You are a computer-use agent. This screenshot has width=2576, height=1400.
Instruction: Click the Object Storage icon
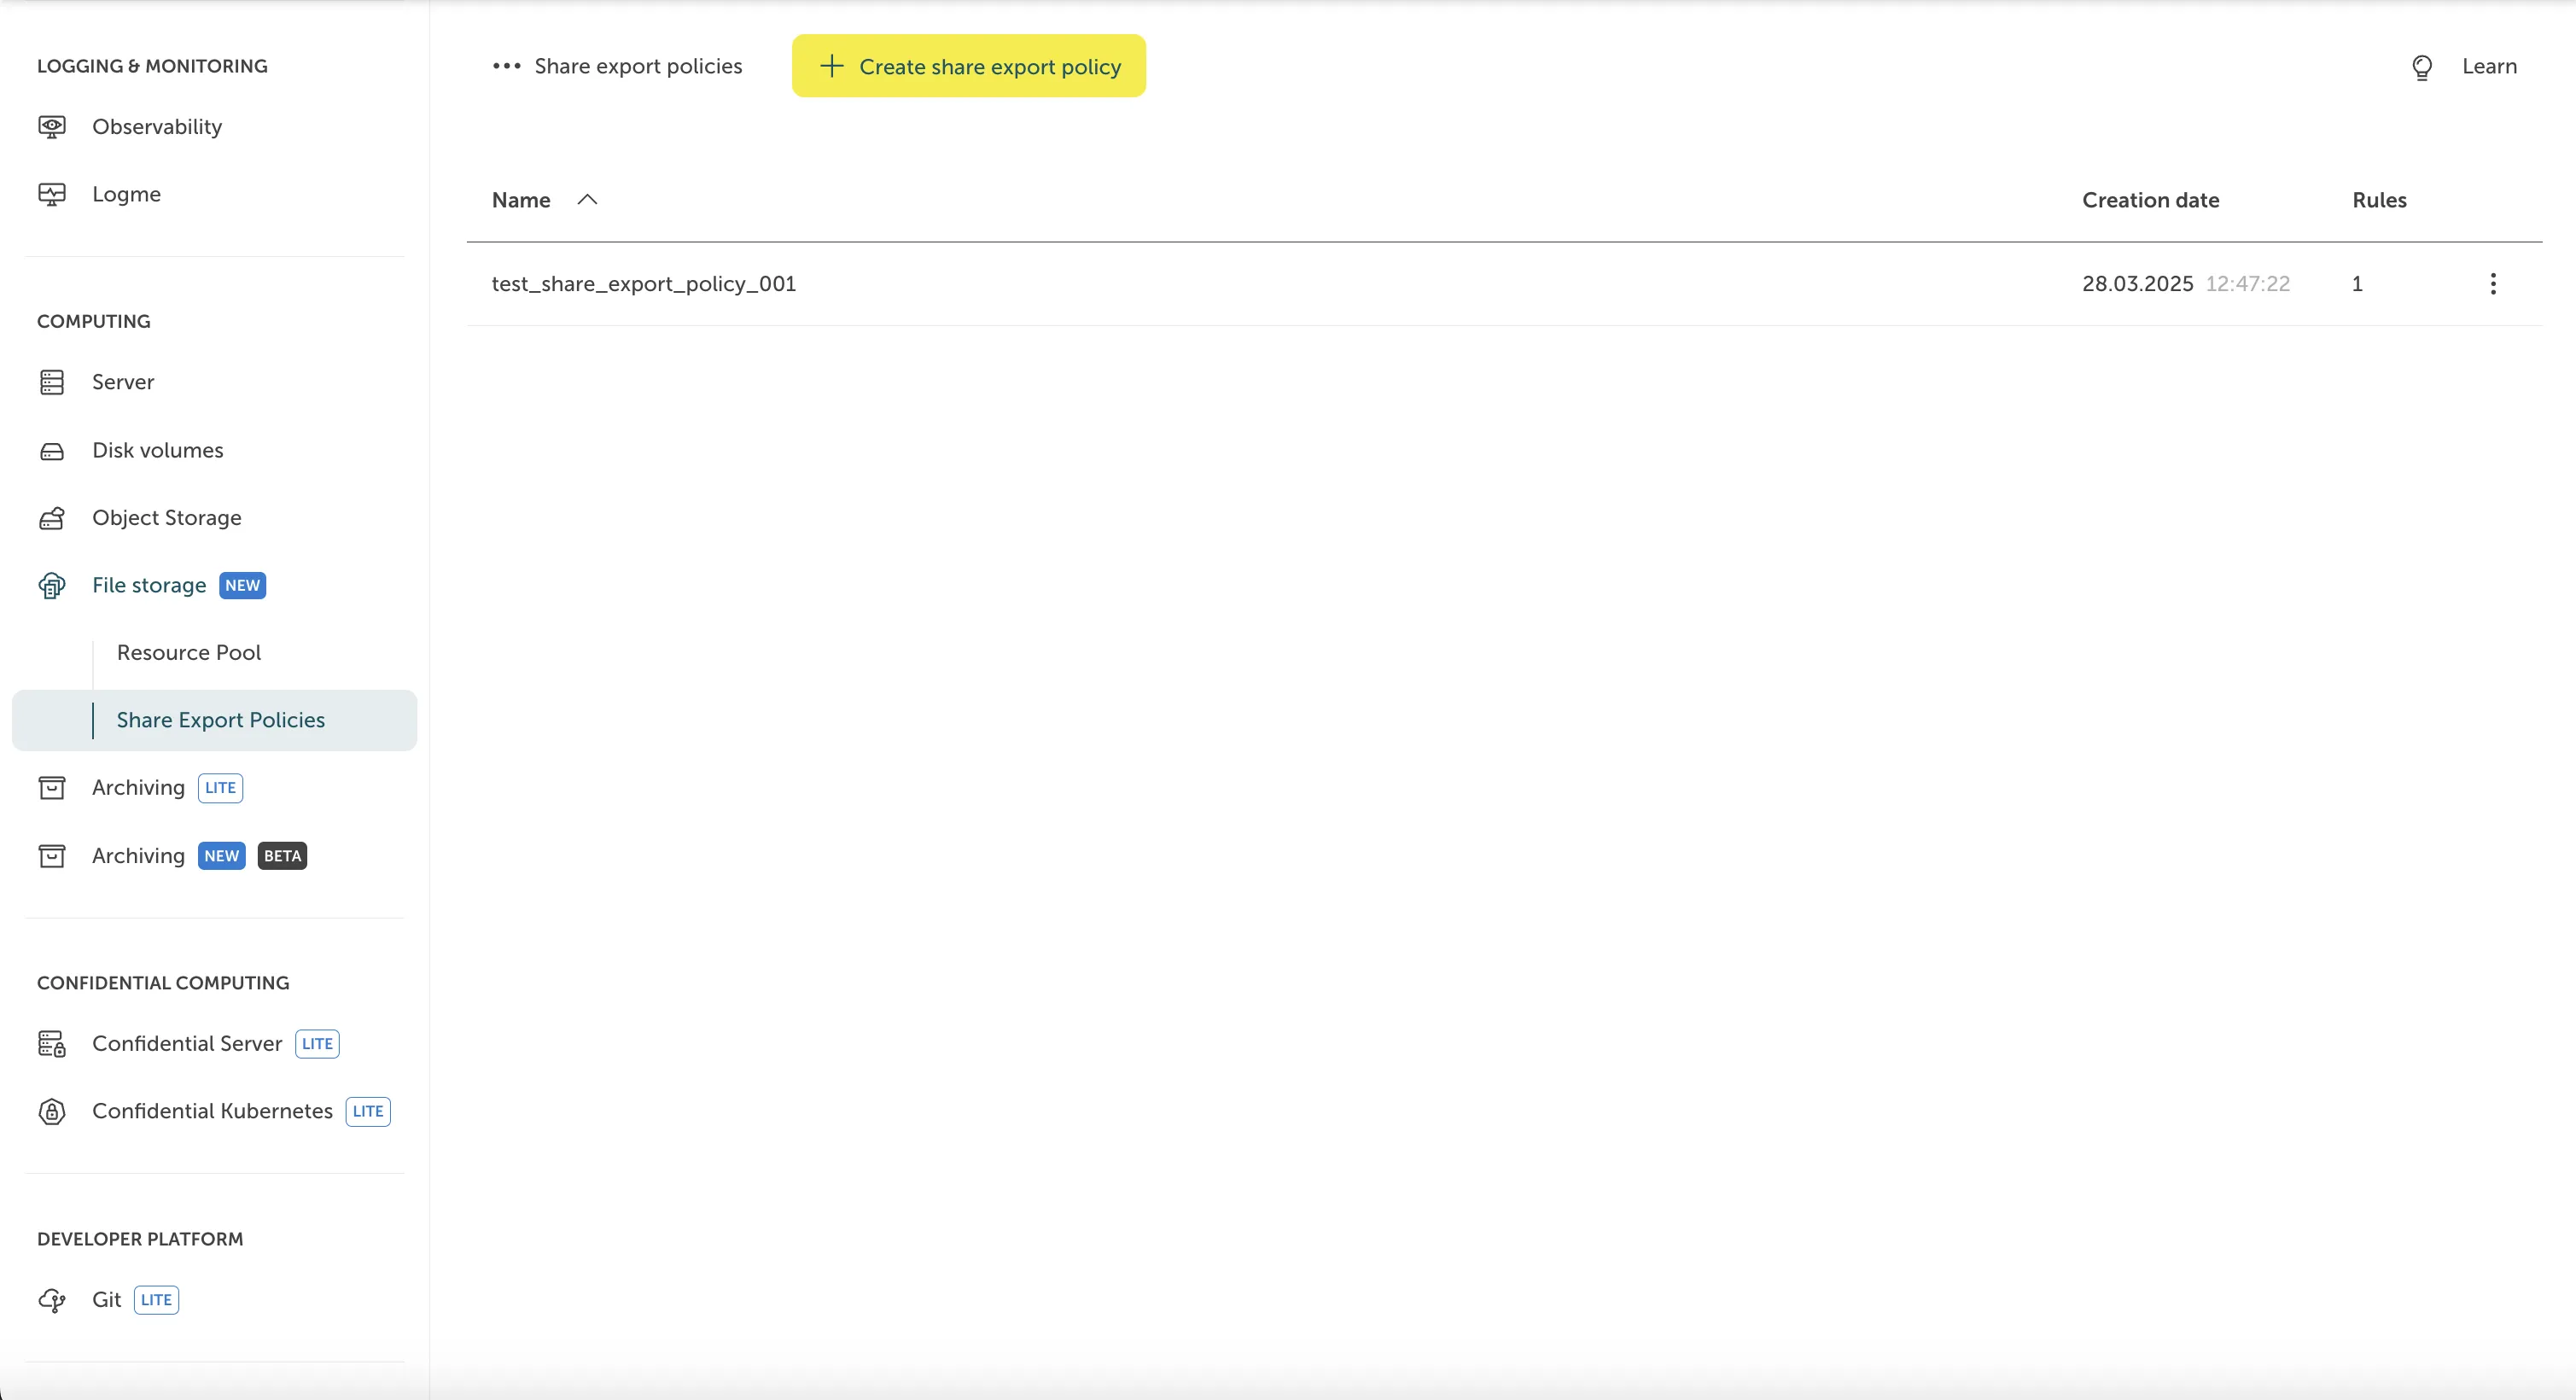[52, 518]
